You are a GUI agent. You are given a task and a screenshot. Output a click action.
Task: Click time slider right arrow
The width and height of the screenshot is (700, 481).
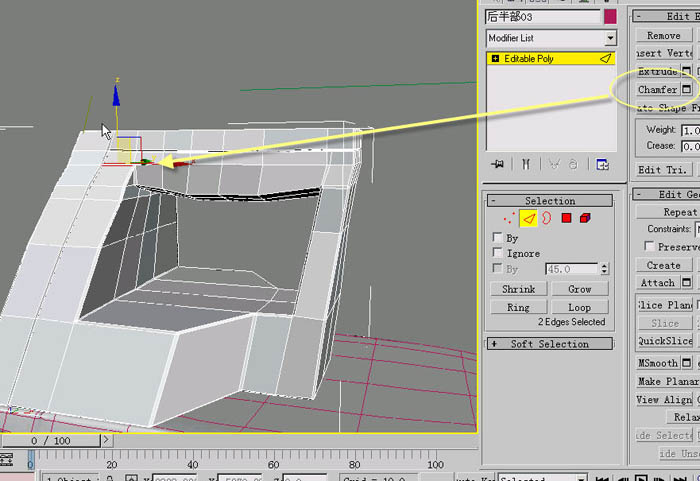tap(106, 440)
